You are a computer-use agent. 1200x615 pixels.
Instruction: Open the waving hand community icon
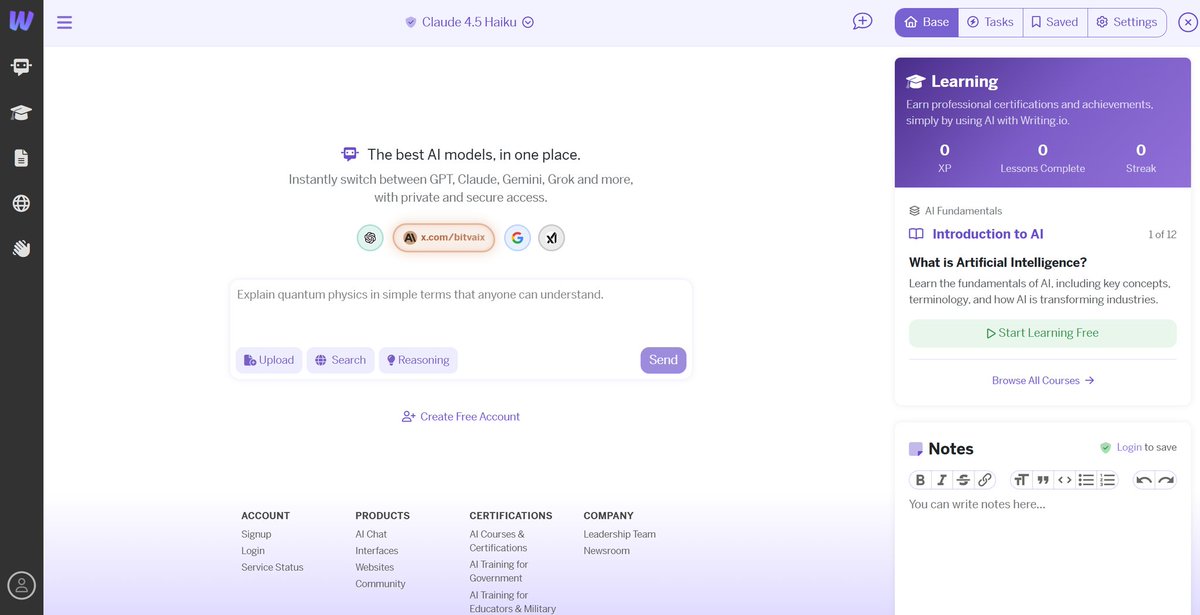tap(21, 248)
